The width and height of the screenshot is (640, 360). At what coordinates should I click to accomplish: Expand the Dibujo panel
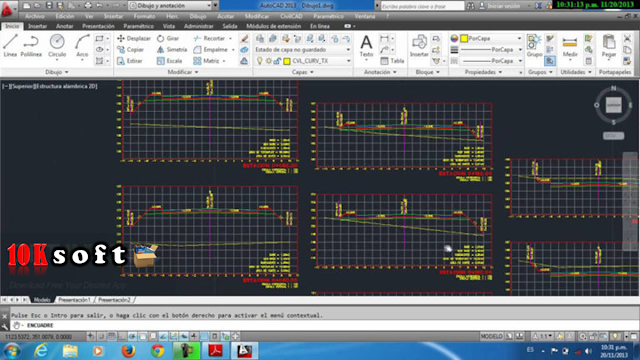[56, 72]
